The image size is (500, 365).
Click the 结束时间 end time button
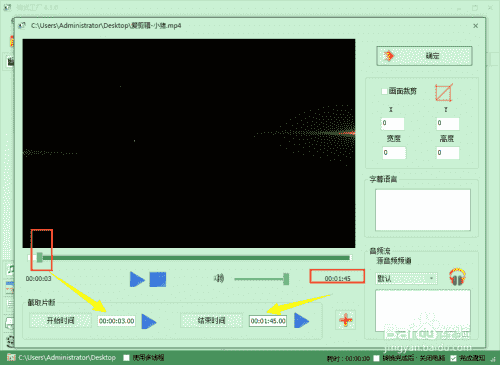tap(211, 321)
